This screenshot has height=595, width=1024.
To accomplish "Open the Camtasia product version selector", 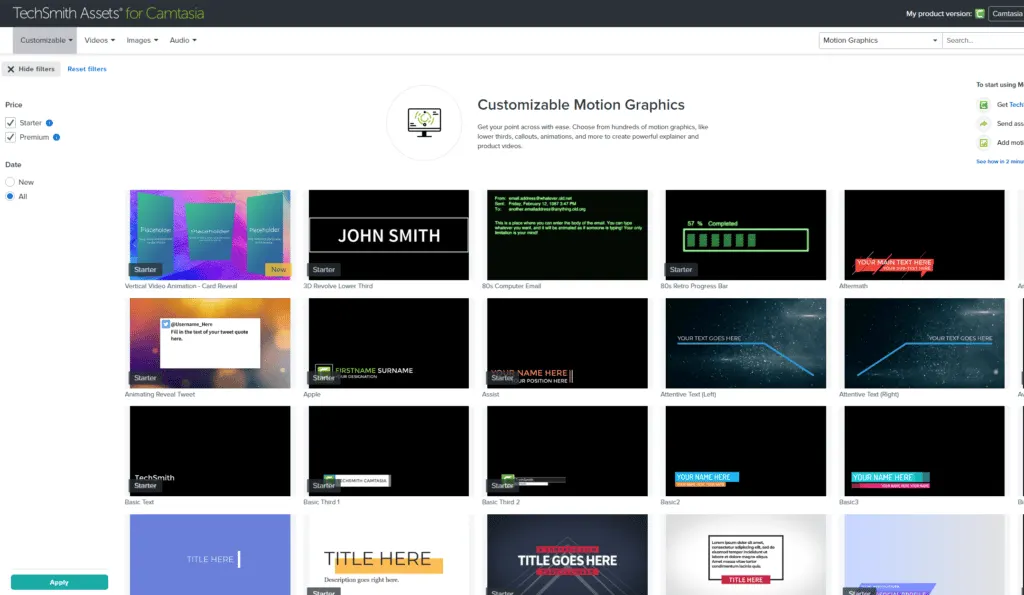I will [1006, 13].
